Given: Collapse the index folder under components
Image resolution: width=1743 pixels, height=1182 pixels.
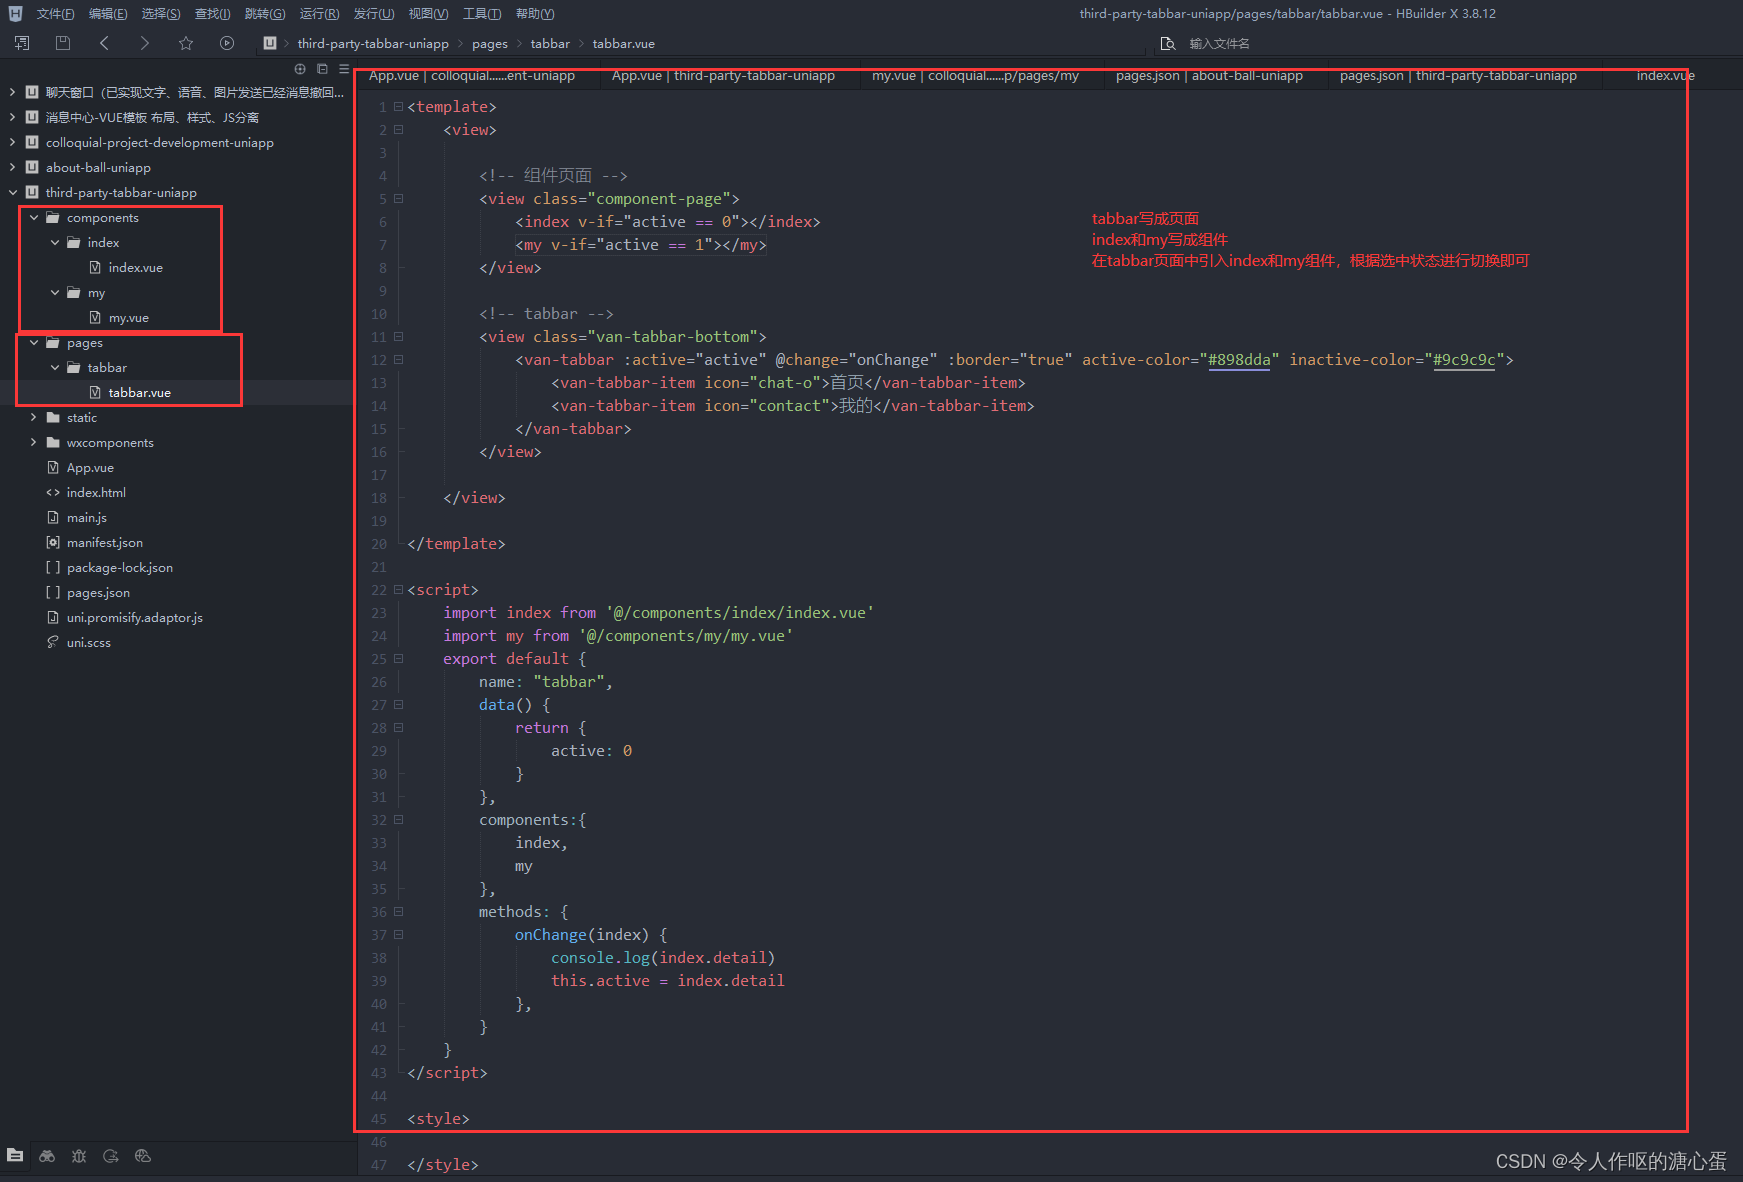Looking at the screenshot, I should click(55, 243).
